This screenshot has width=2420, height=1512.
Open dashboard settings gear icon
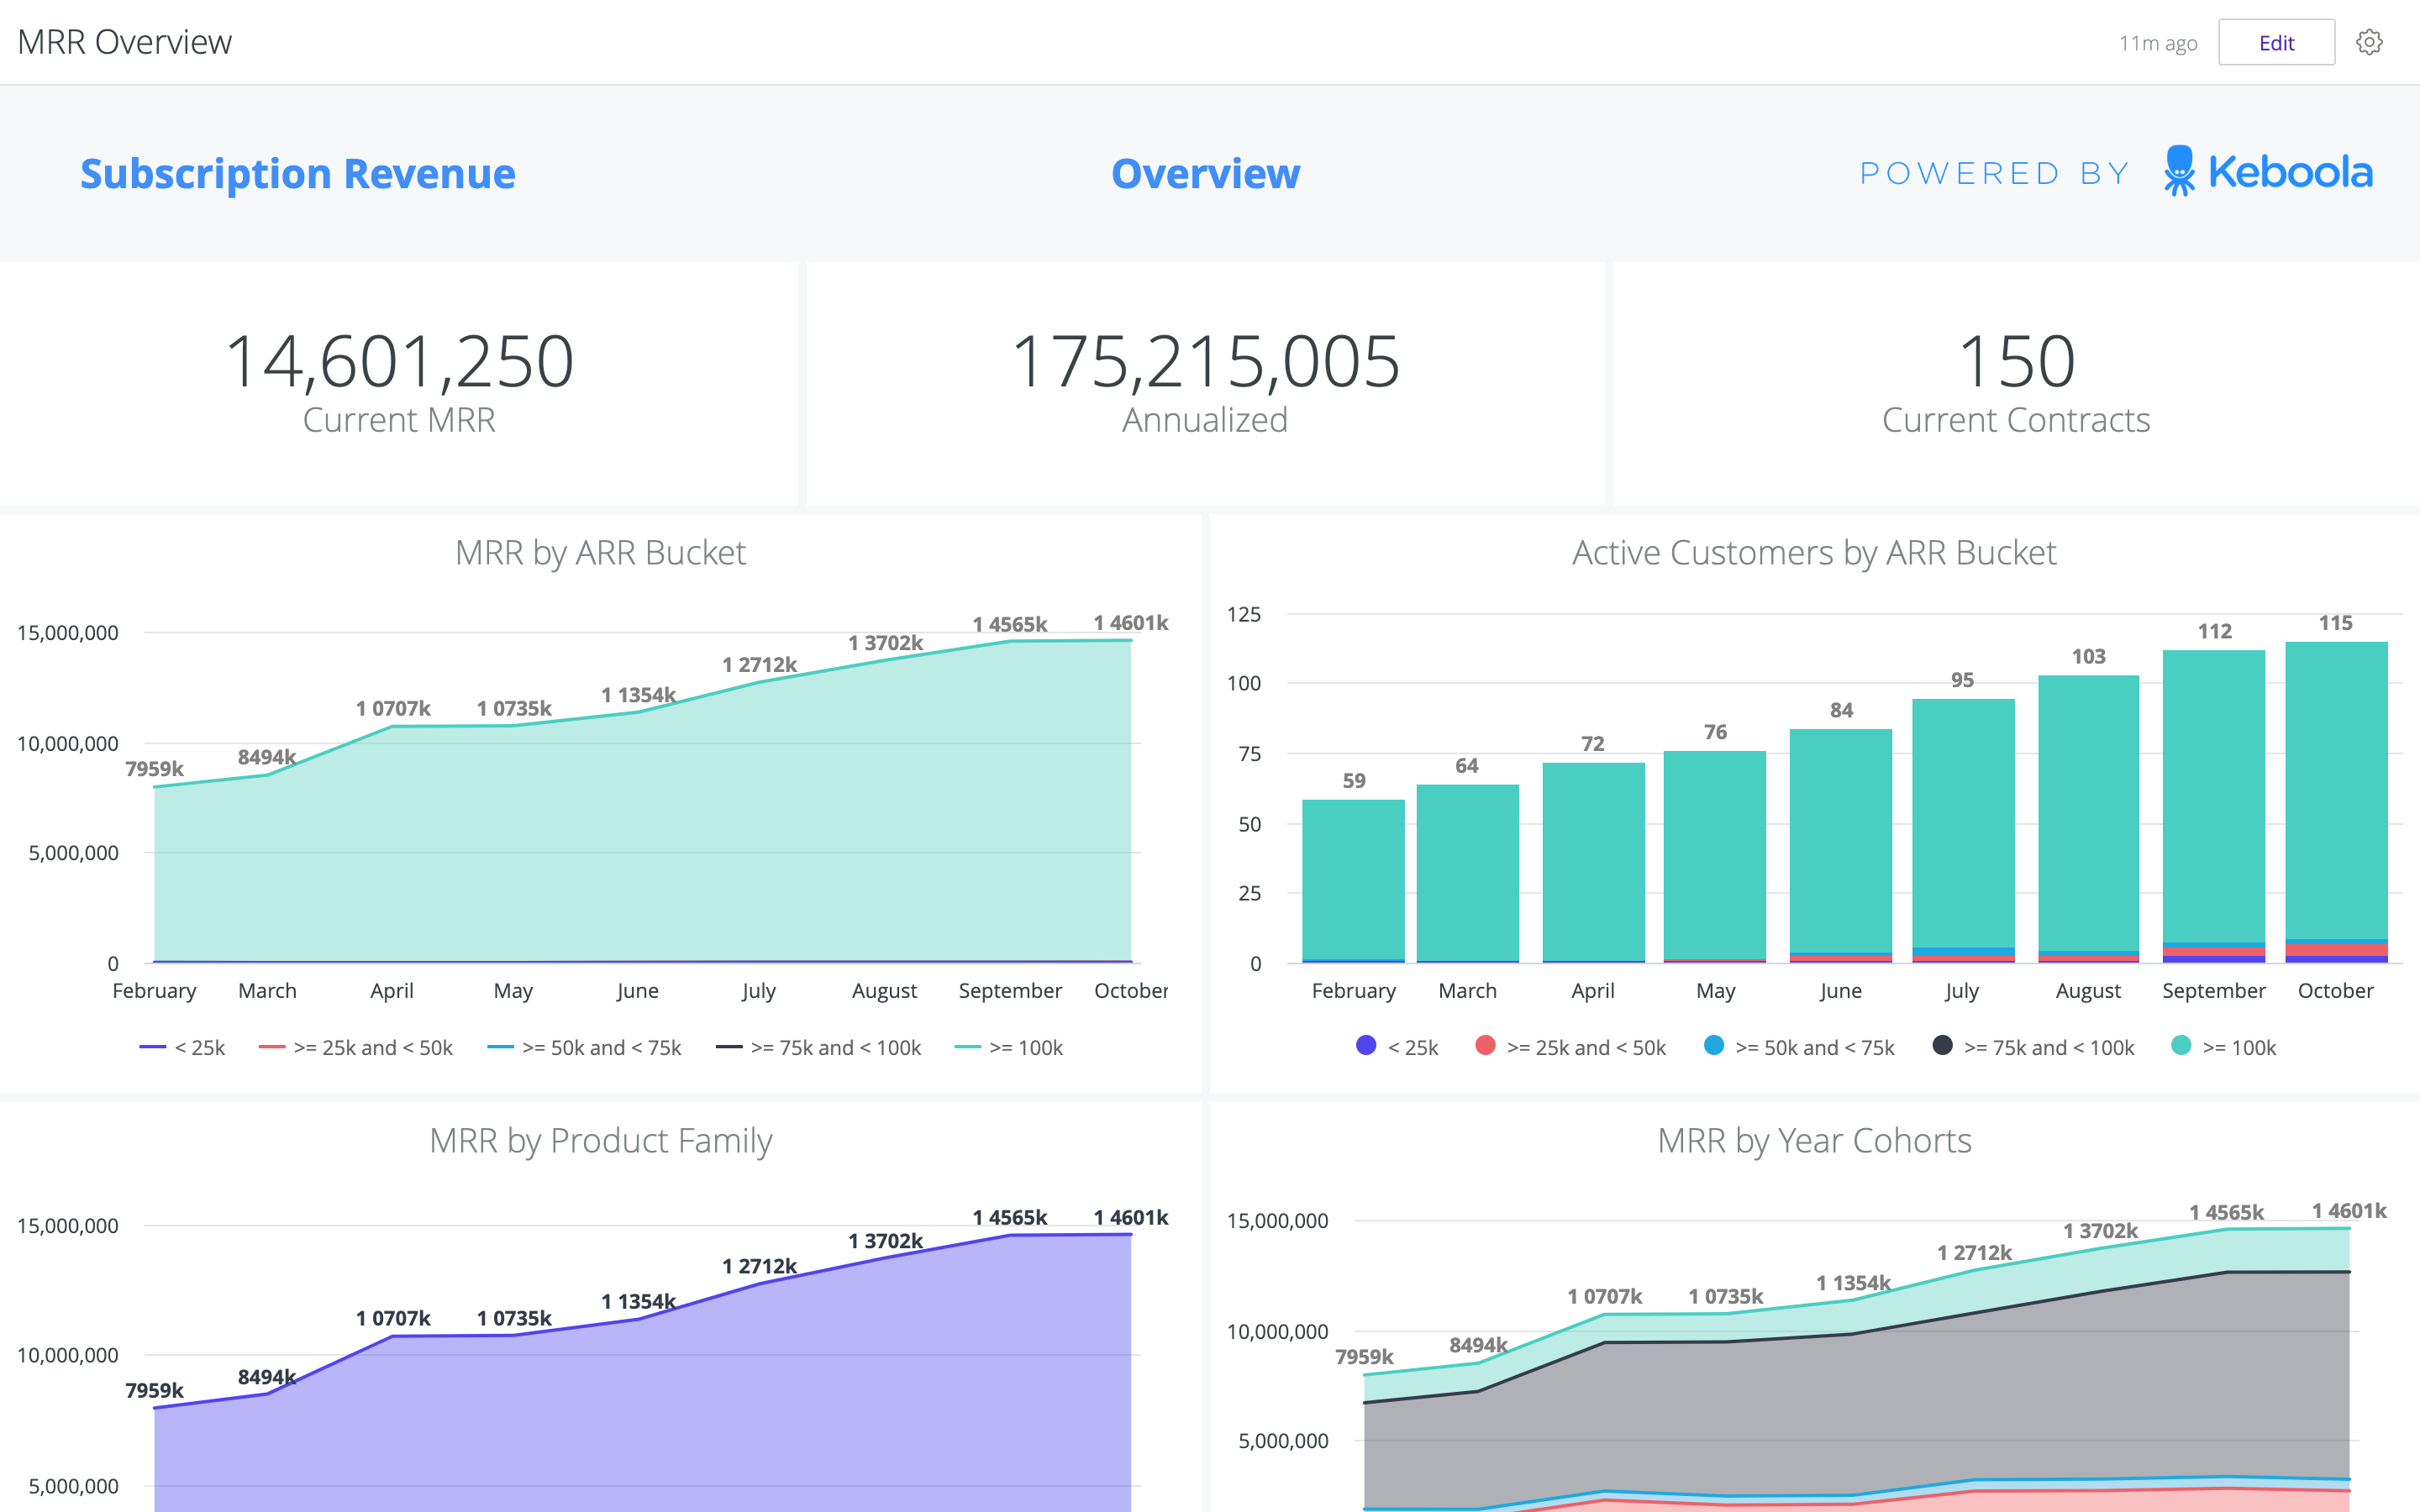[x=2369, y=42]
